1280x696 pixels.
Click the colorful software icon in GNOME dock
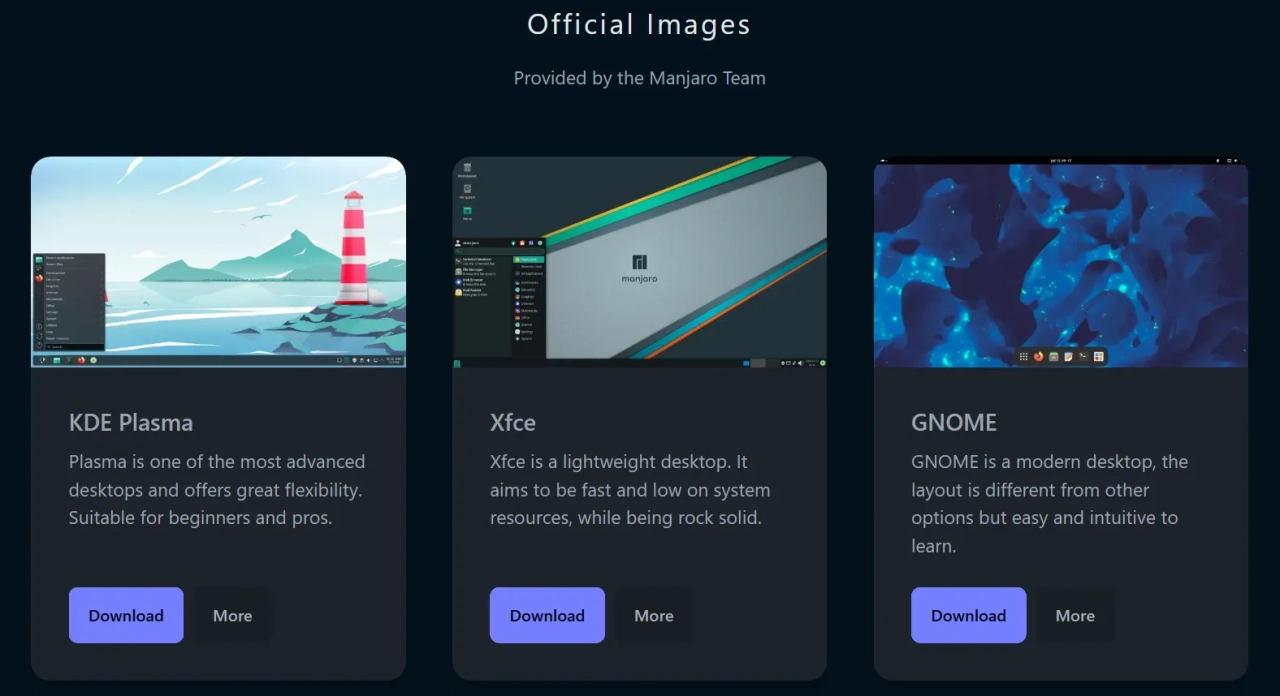pyautogui.click(x=1098, y=357)
